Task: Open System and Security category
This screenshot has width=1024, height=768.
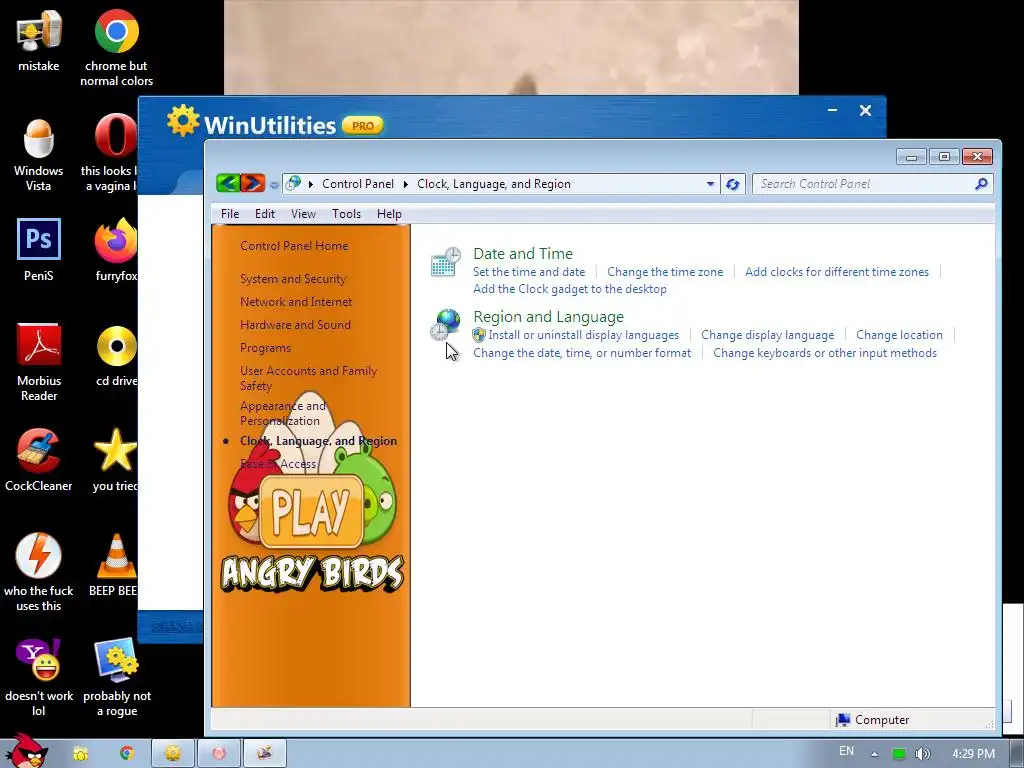Action: click(x=293, y=279)
